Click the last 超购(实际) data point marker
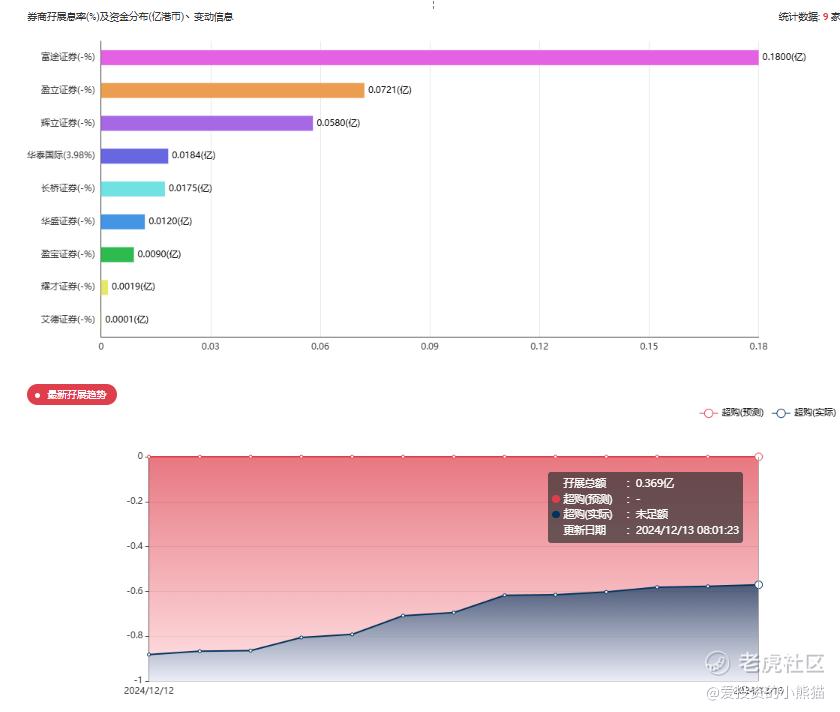This screenshot has width=840, height=712. pyautogui.click(x=759, y=585)
